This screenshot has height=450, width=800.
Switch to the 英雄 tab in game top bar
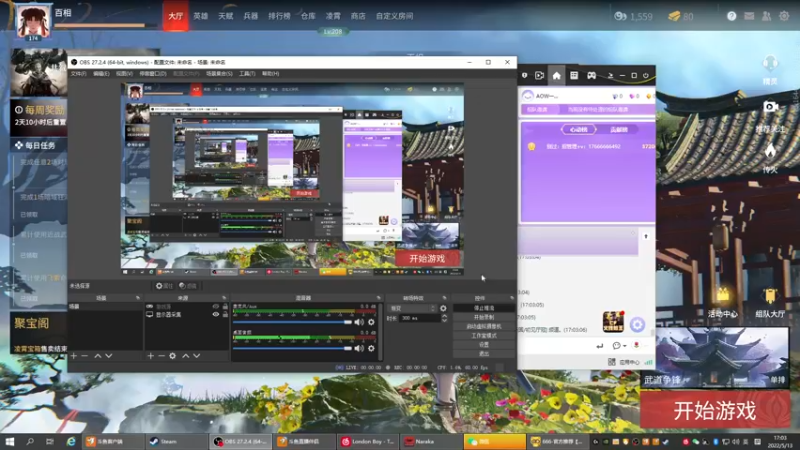[x=201, y=16]
